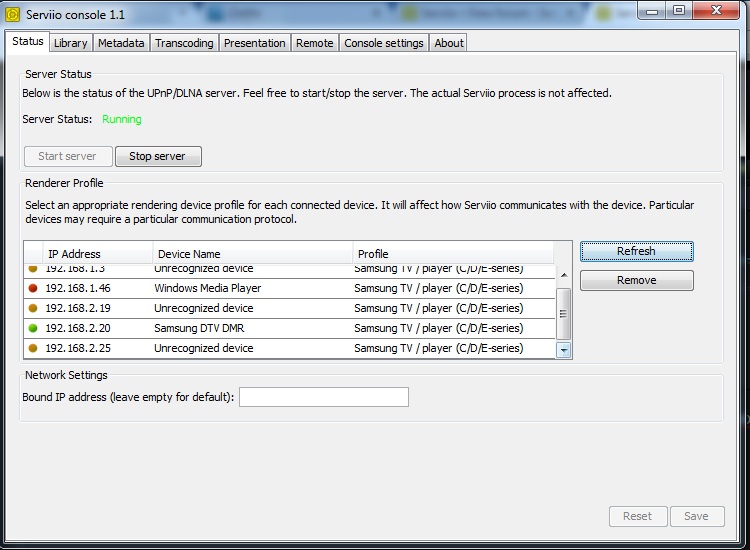Click the orange status dot for 192.168.2.25

[x=33, y=348]
